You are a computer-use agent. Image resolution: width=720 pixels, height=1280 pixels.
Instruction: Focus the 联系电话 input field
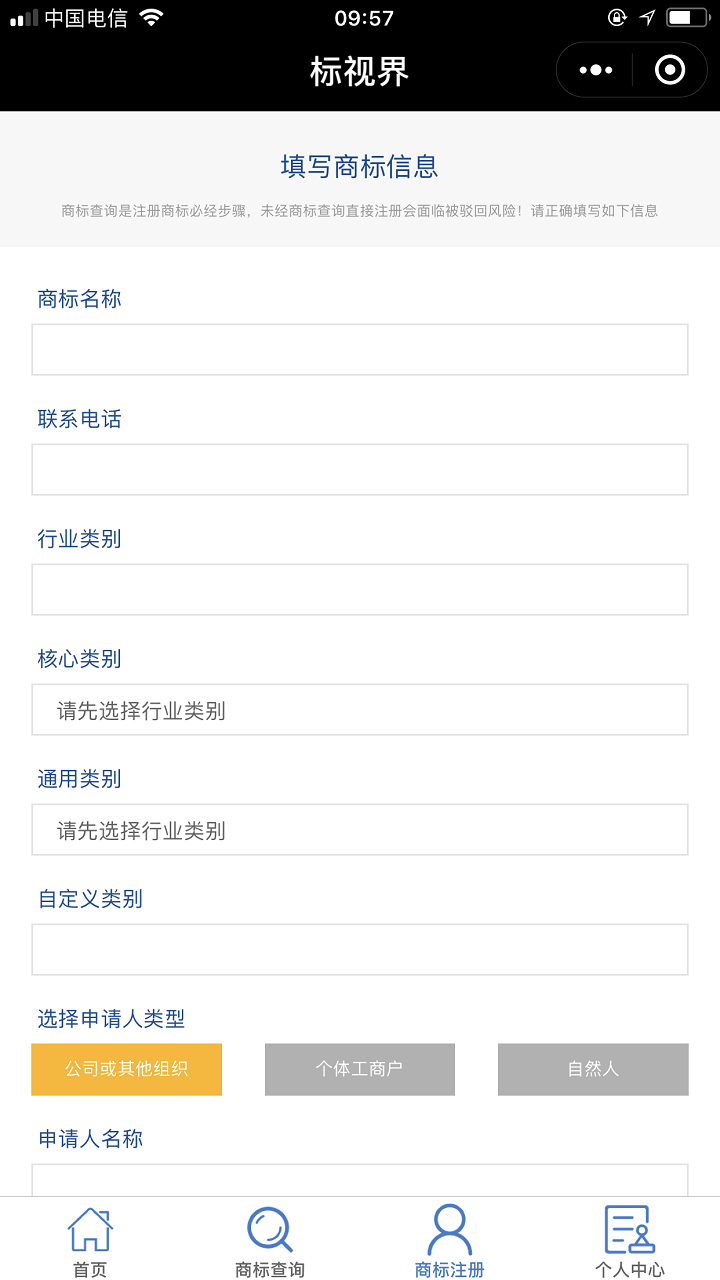coord(360,470)
